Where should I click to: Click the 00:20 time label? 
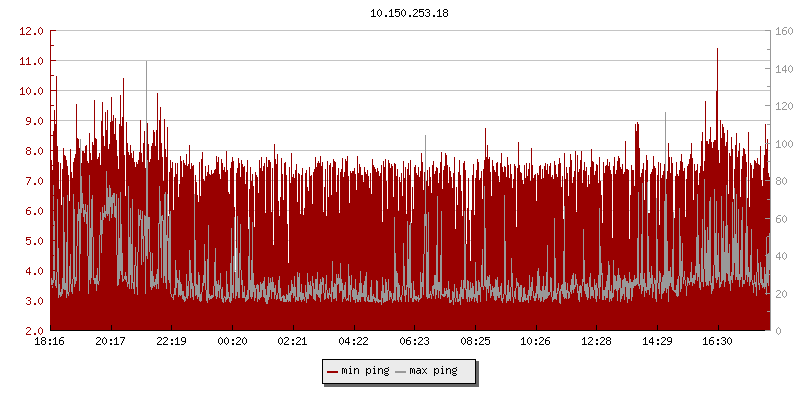pos(232,342)
